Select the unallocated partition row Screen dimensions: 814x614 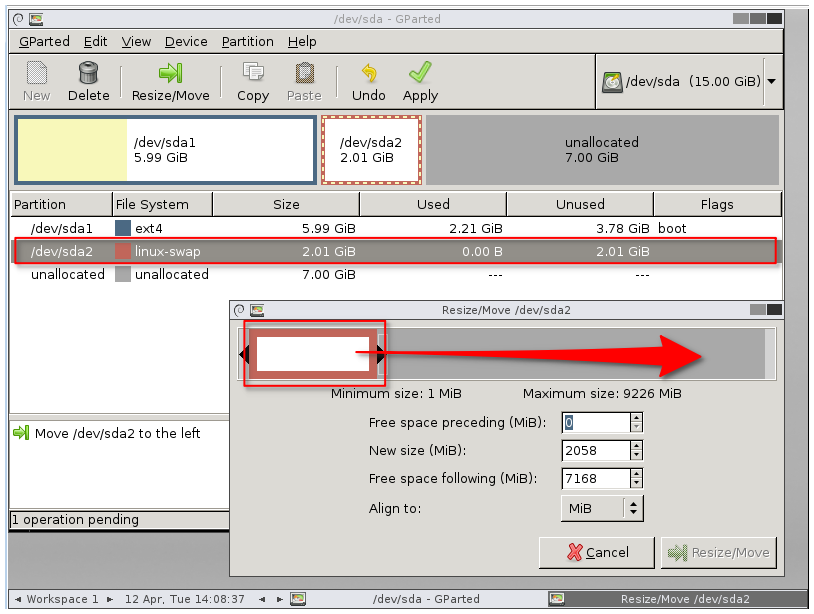397,274
